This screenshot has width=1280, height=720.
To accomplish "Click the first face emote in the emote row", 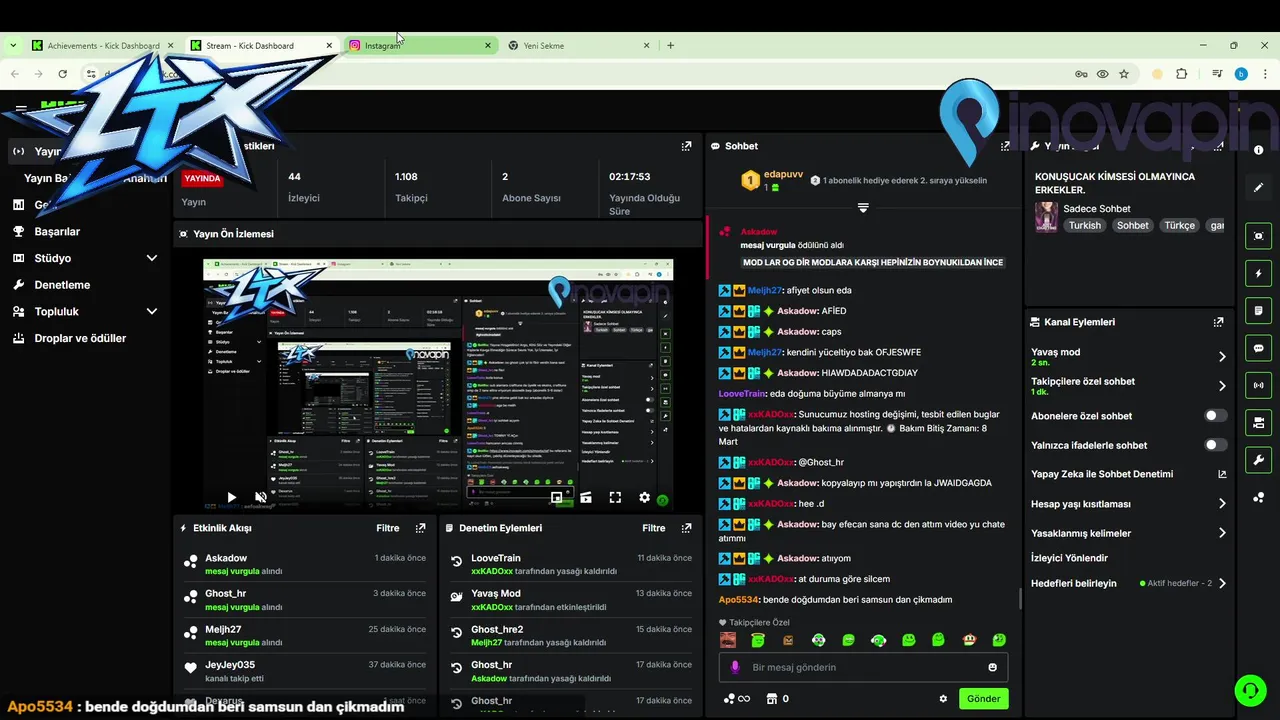I will 728,640.
